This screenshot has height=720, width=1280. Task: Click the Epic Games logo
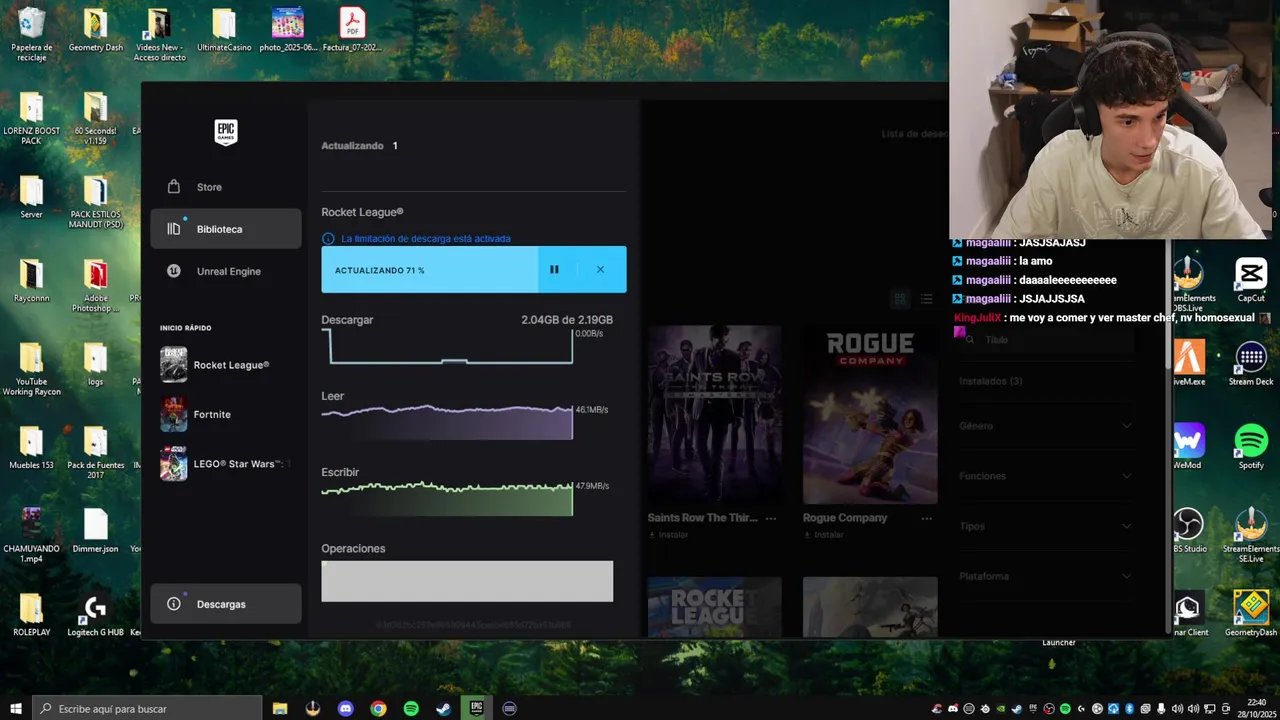226,132
